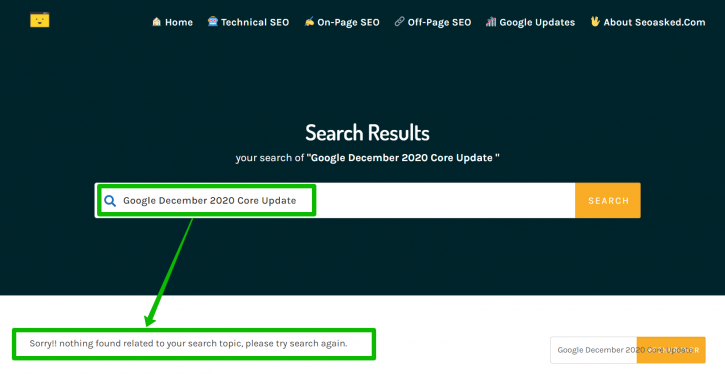The image size is (725, 374).
Task: Click the sidebar search input field
Action: [594, 350]
